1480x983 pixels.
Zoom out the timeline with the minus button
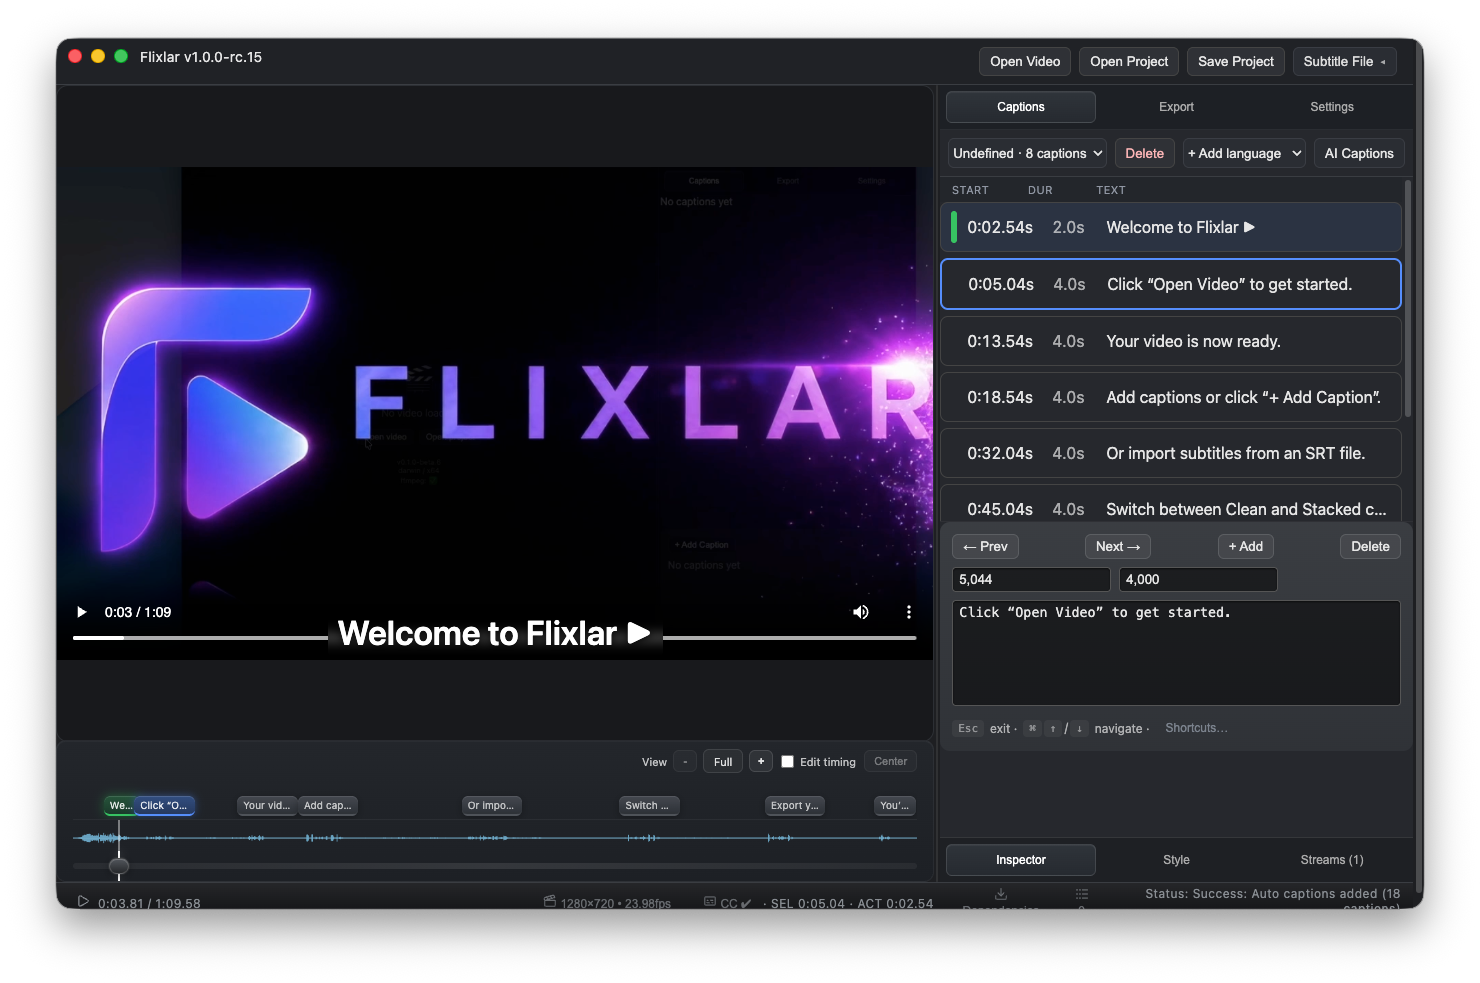tap(685, 762)
